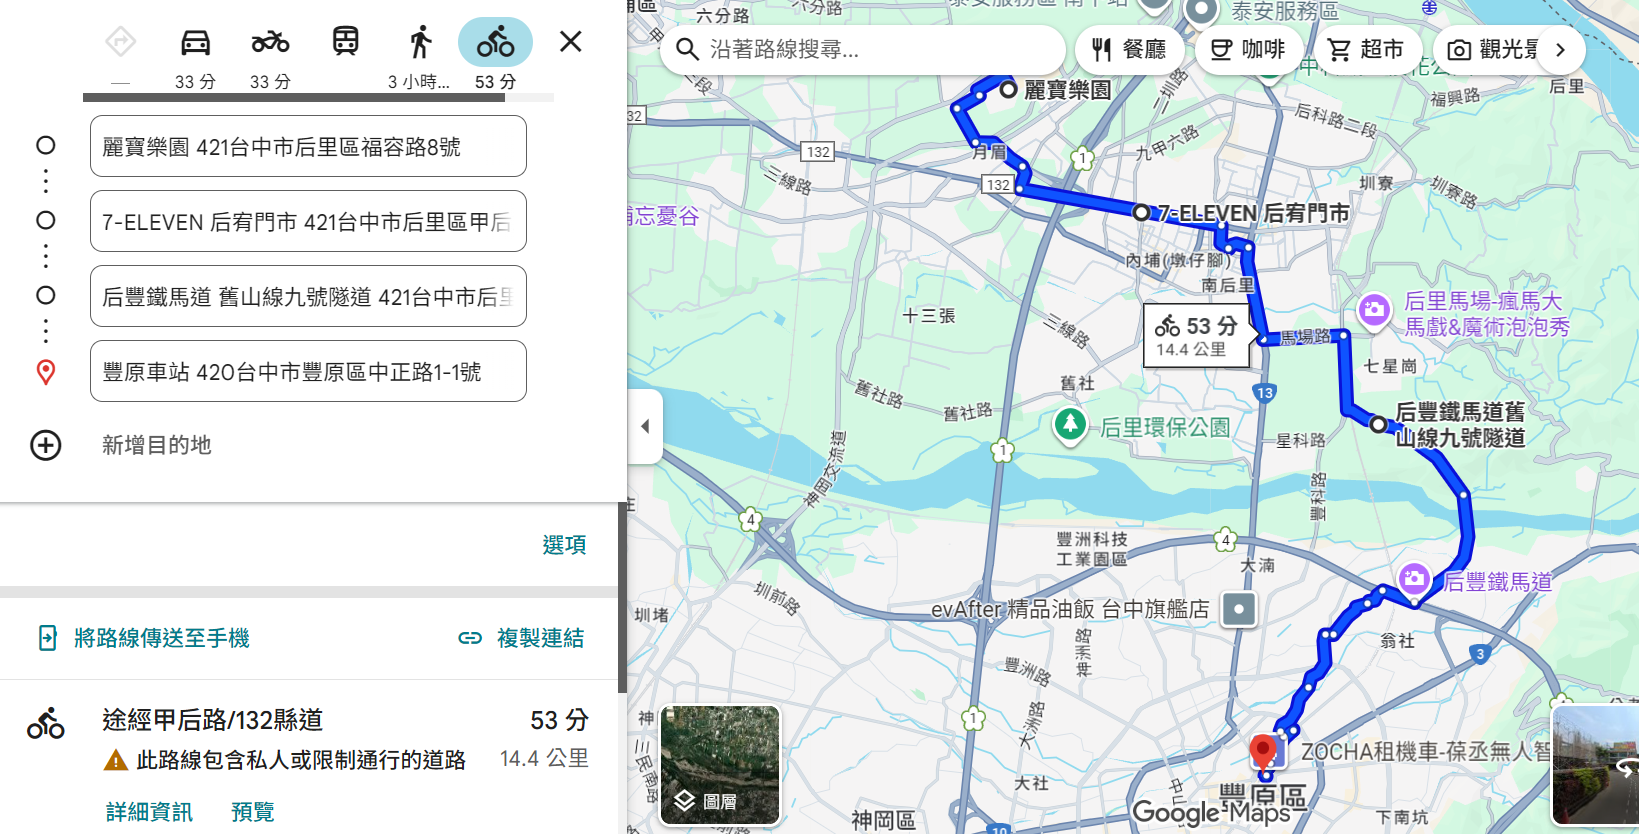The image size is (1639, 834).
Task: Click 複製連結 copy link
Action: click(522, 638)
